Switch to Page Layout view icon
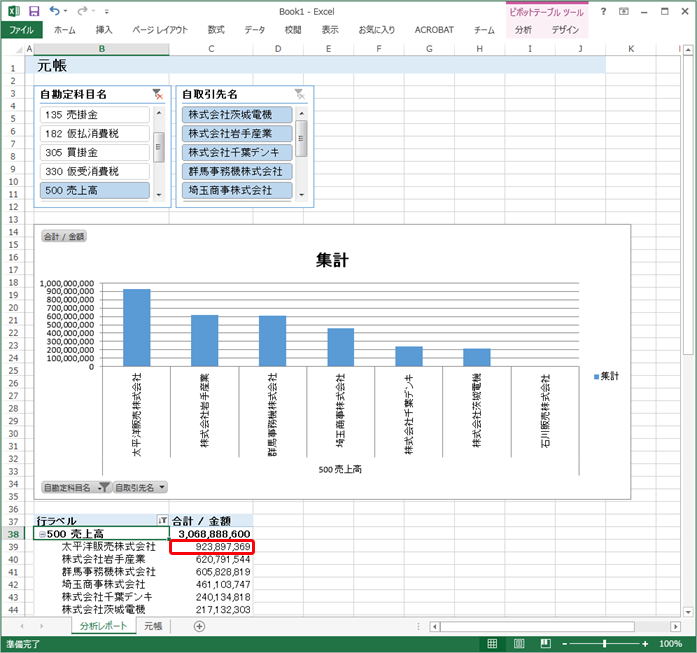The width and height of the screenshot is (697, 653). pyautogui.click(x=519, y=643)
